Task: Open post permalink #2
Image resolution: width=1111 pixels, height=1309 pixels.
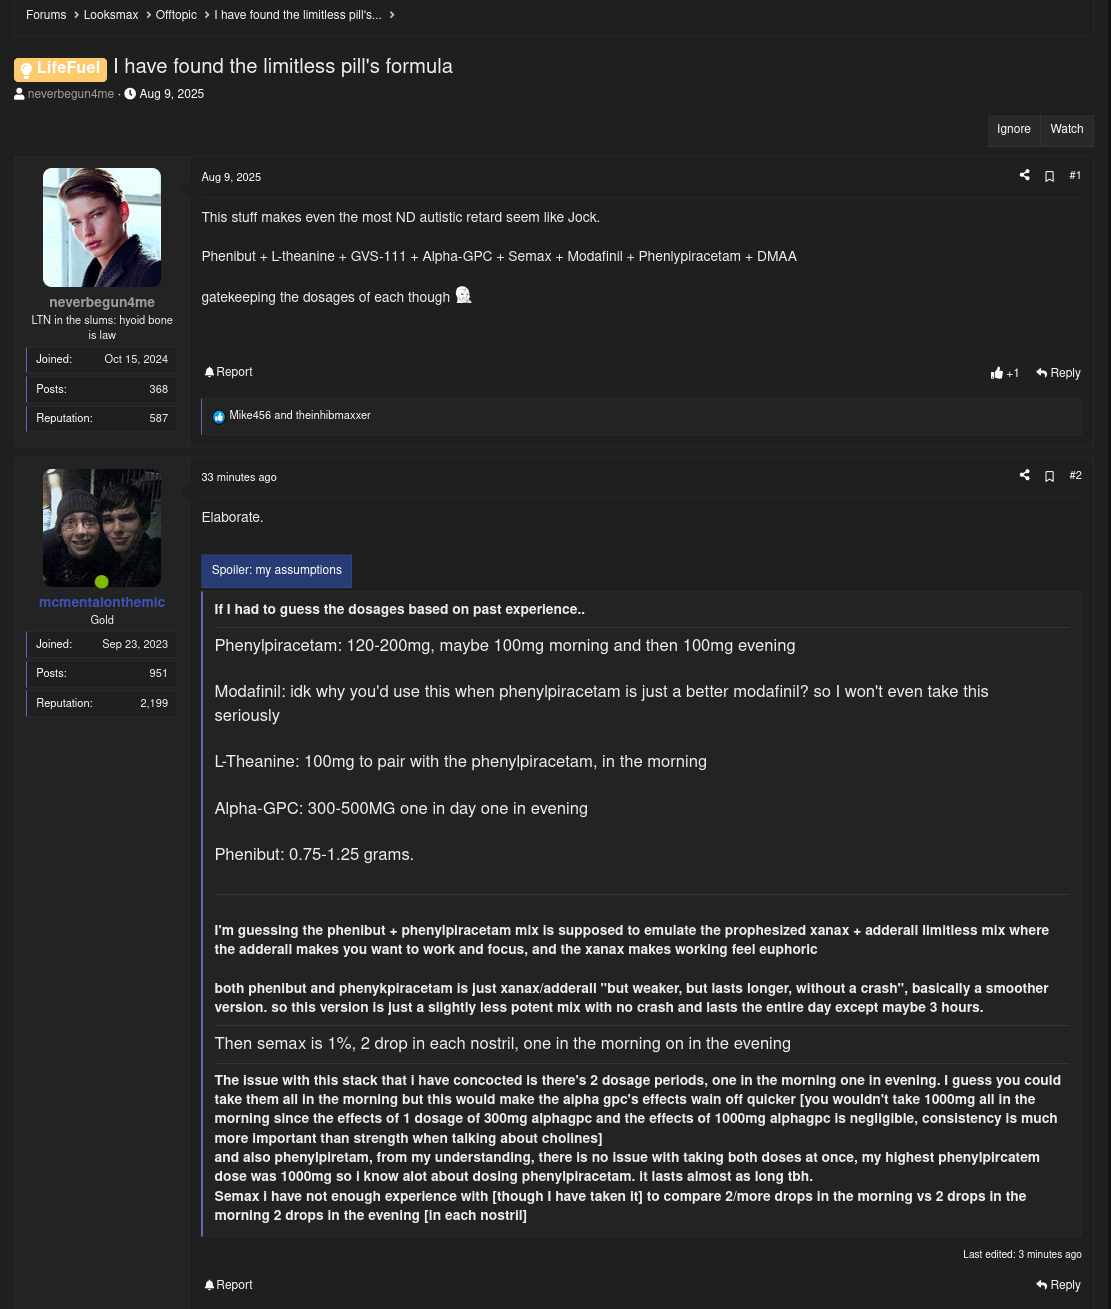Action: pyautogui.click(x=1075, y=475)
